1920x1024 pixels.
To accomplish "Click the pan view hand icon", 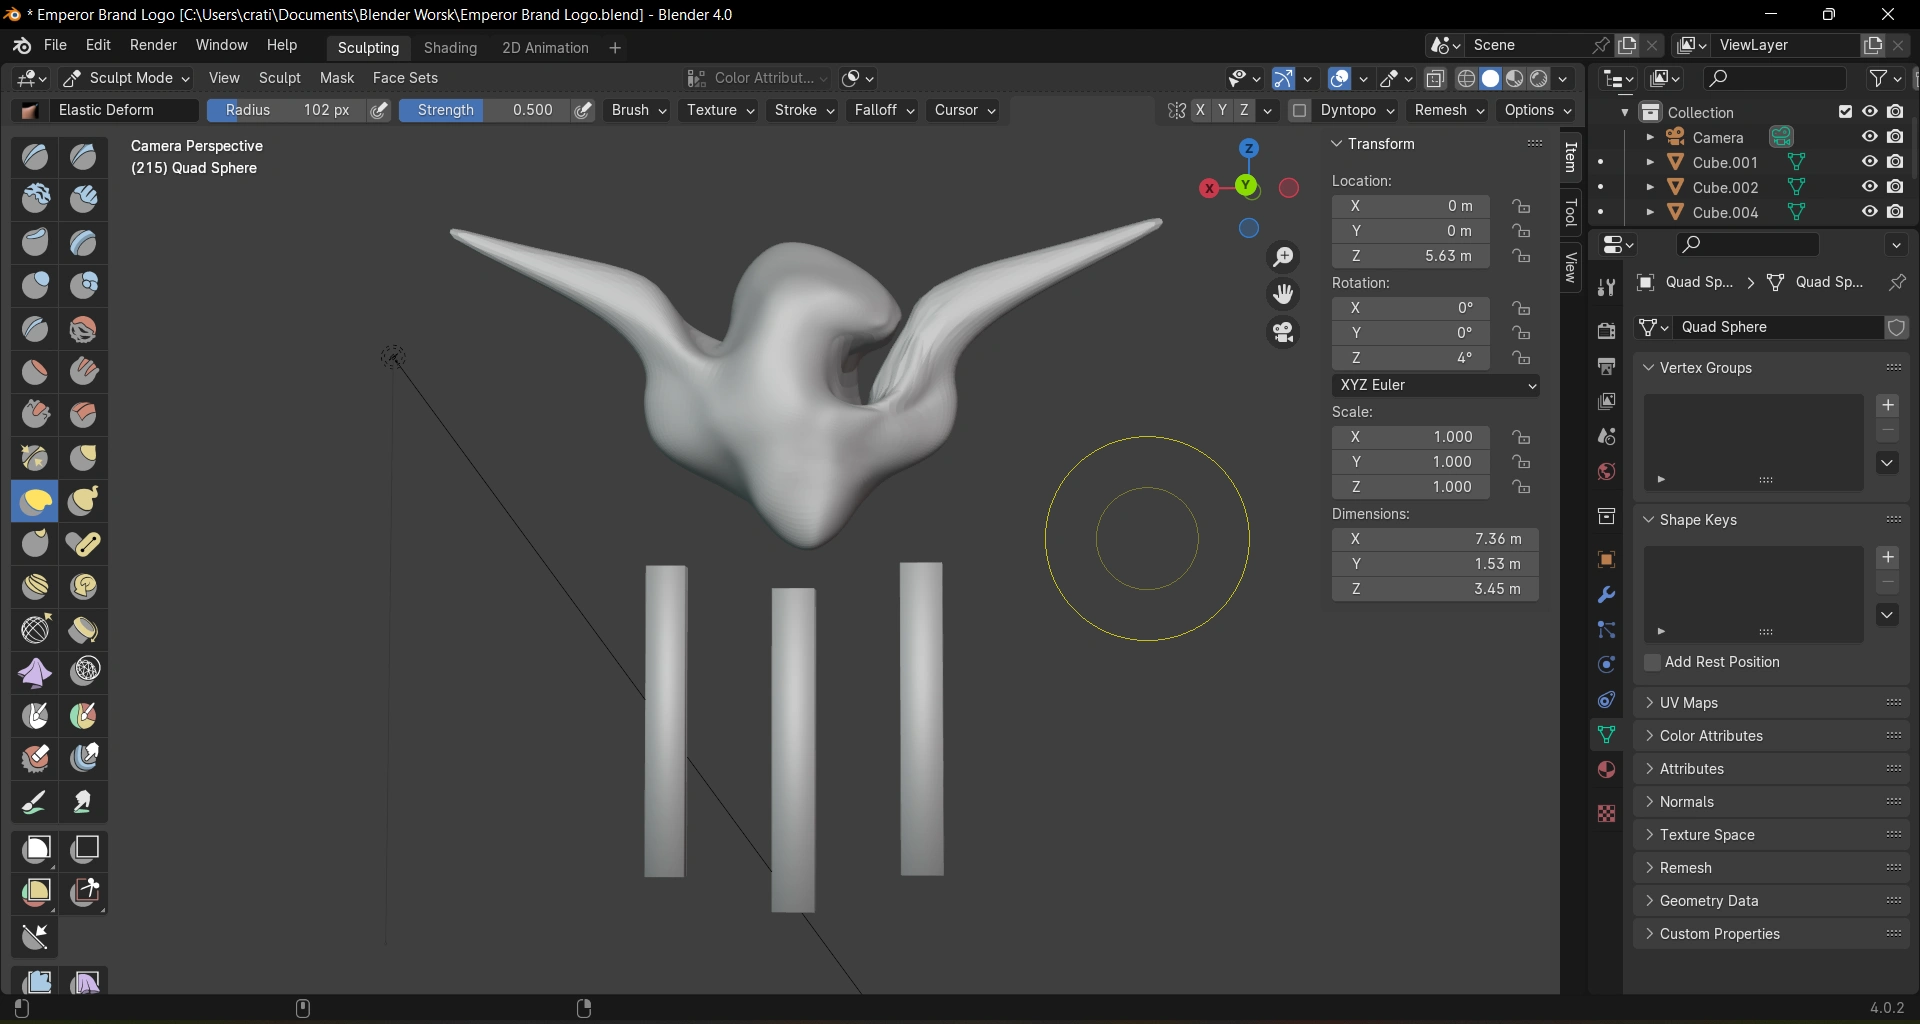I will (x=1283, y=294).
